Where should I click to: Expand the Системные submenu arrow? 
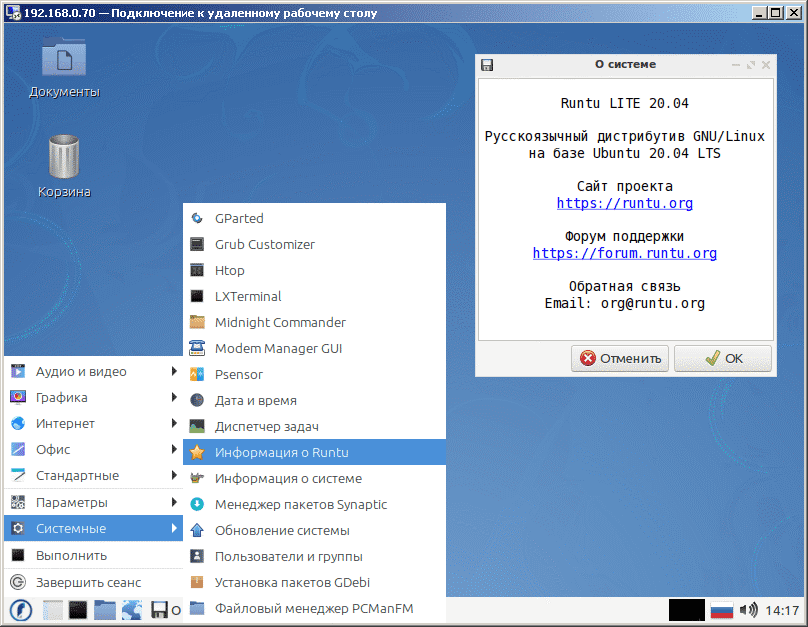click(x=174, y=528)
